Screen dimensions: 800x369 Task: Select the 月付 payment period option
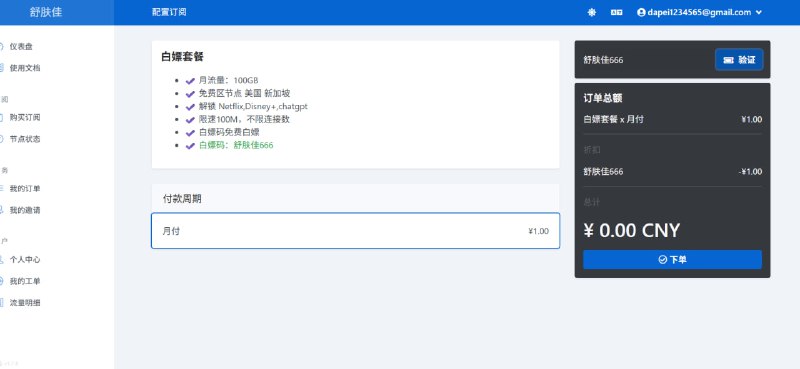point(356,231)
